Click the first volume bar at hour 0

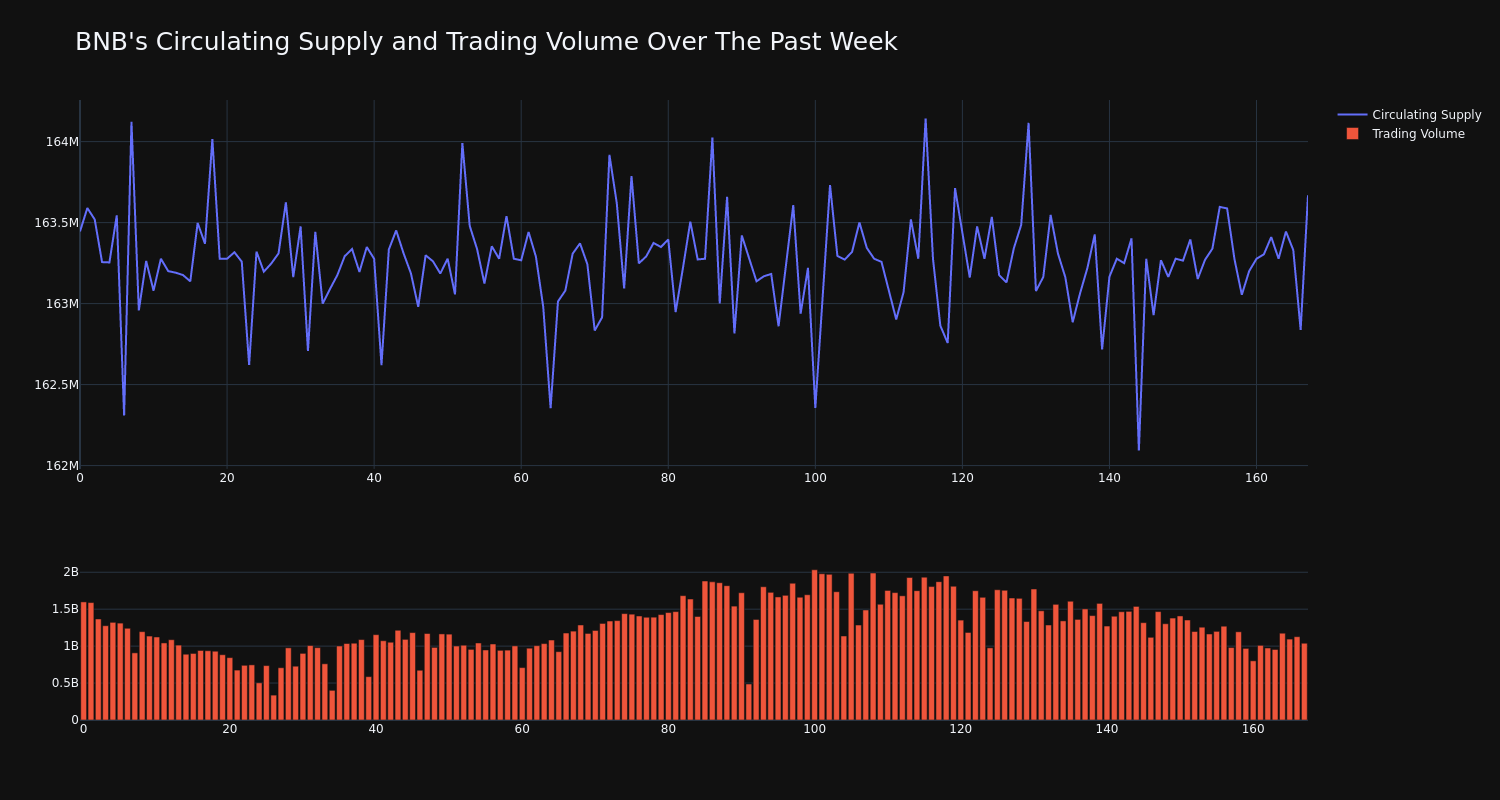(83, 661)
